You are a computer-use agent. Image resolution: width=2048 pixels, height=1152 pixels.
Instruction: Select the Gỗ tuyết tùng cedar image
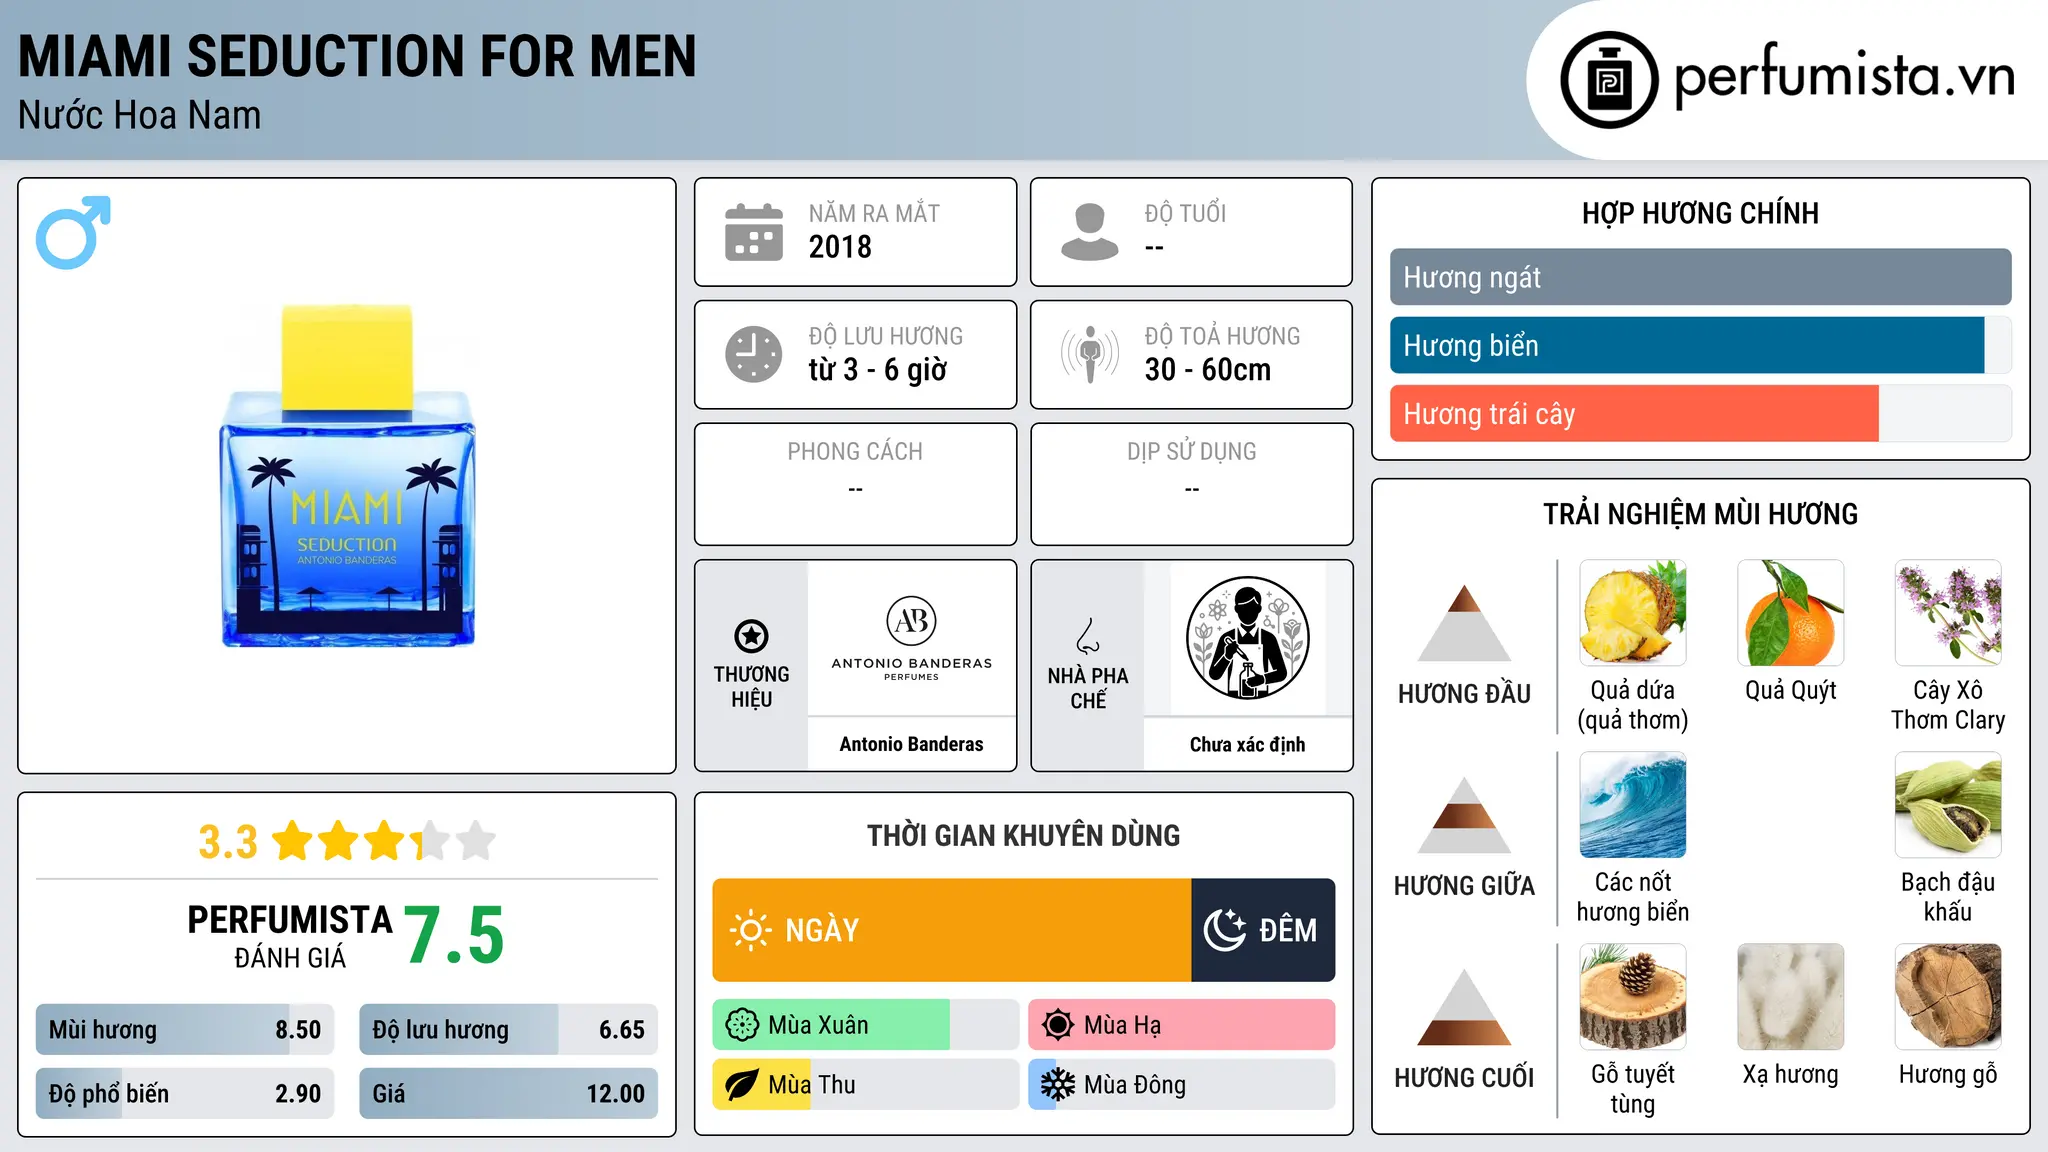pos(1633,997)
